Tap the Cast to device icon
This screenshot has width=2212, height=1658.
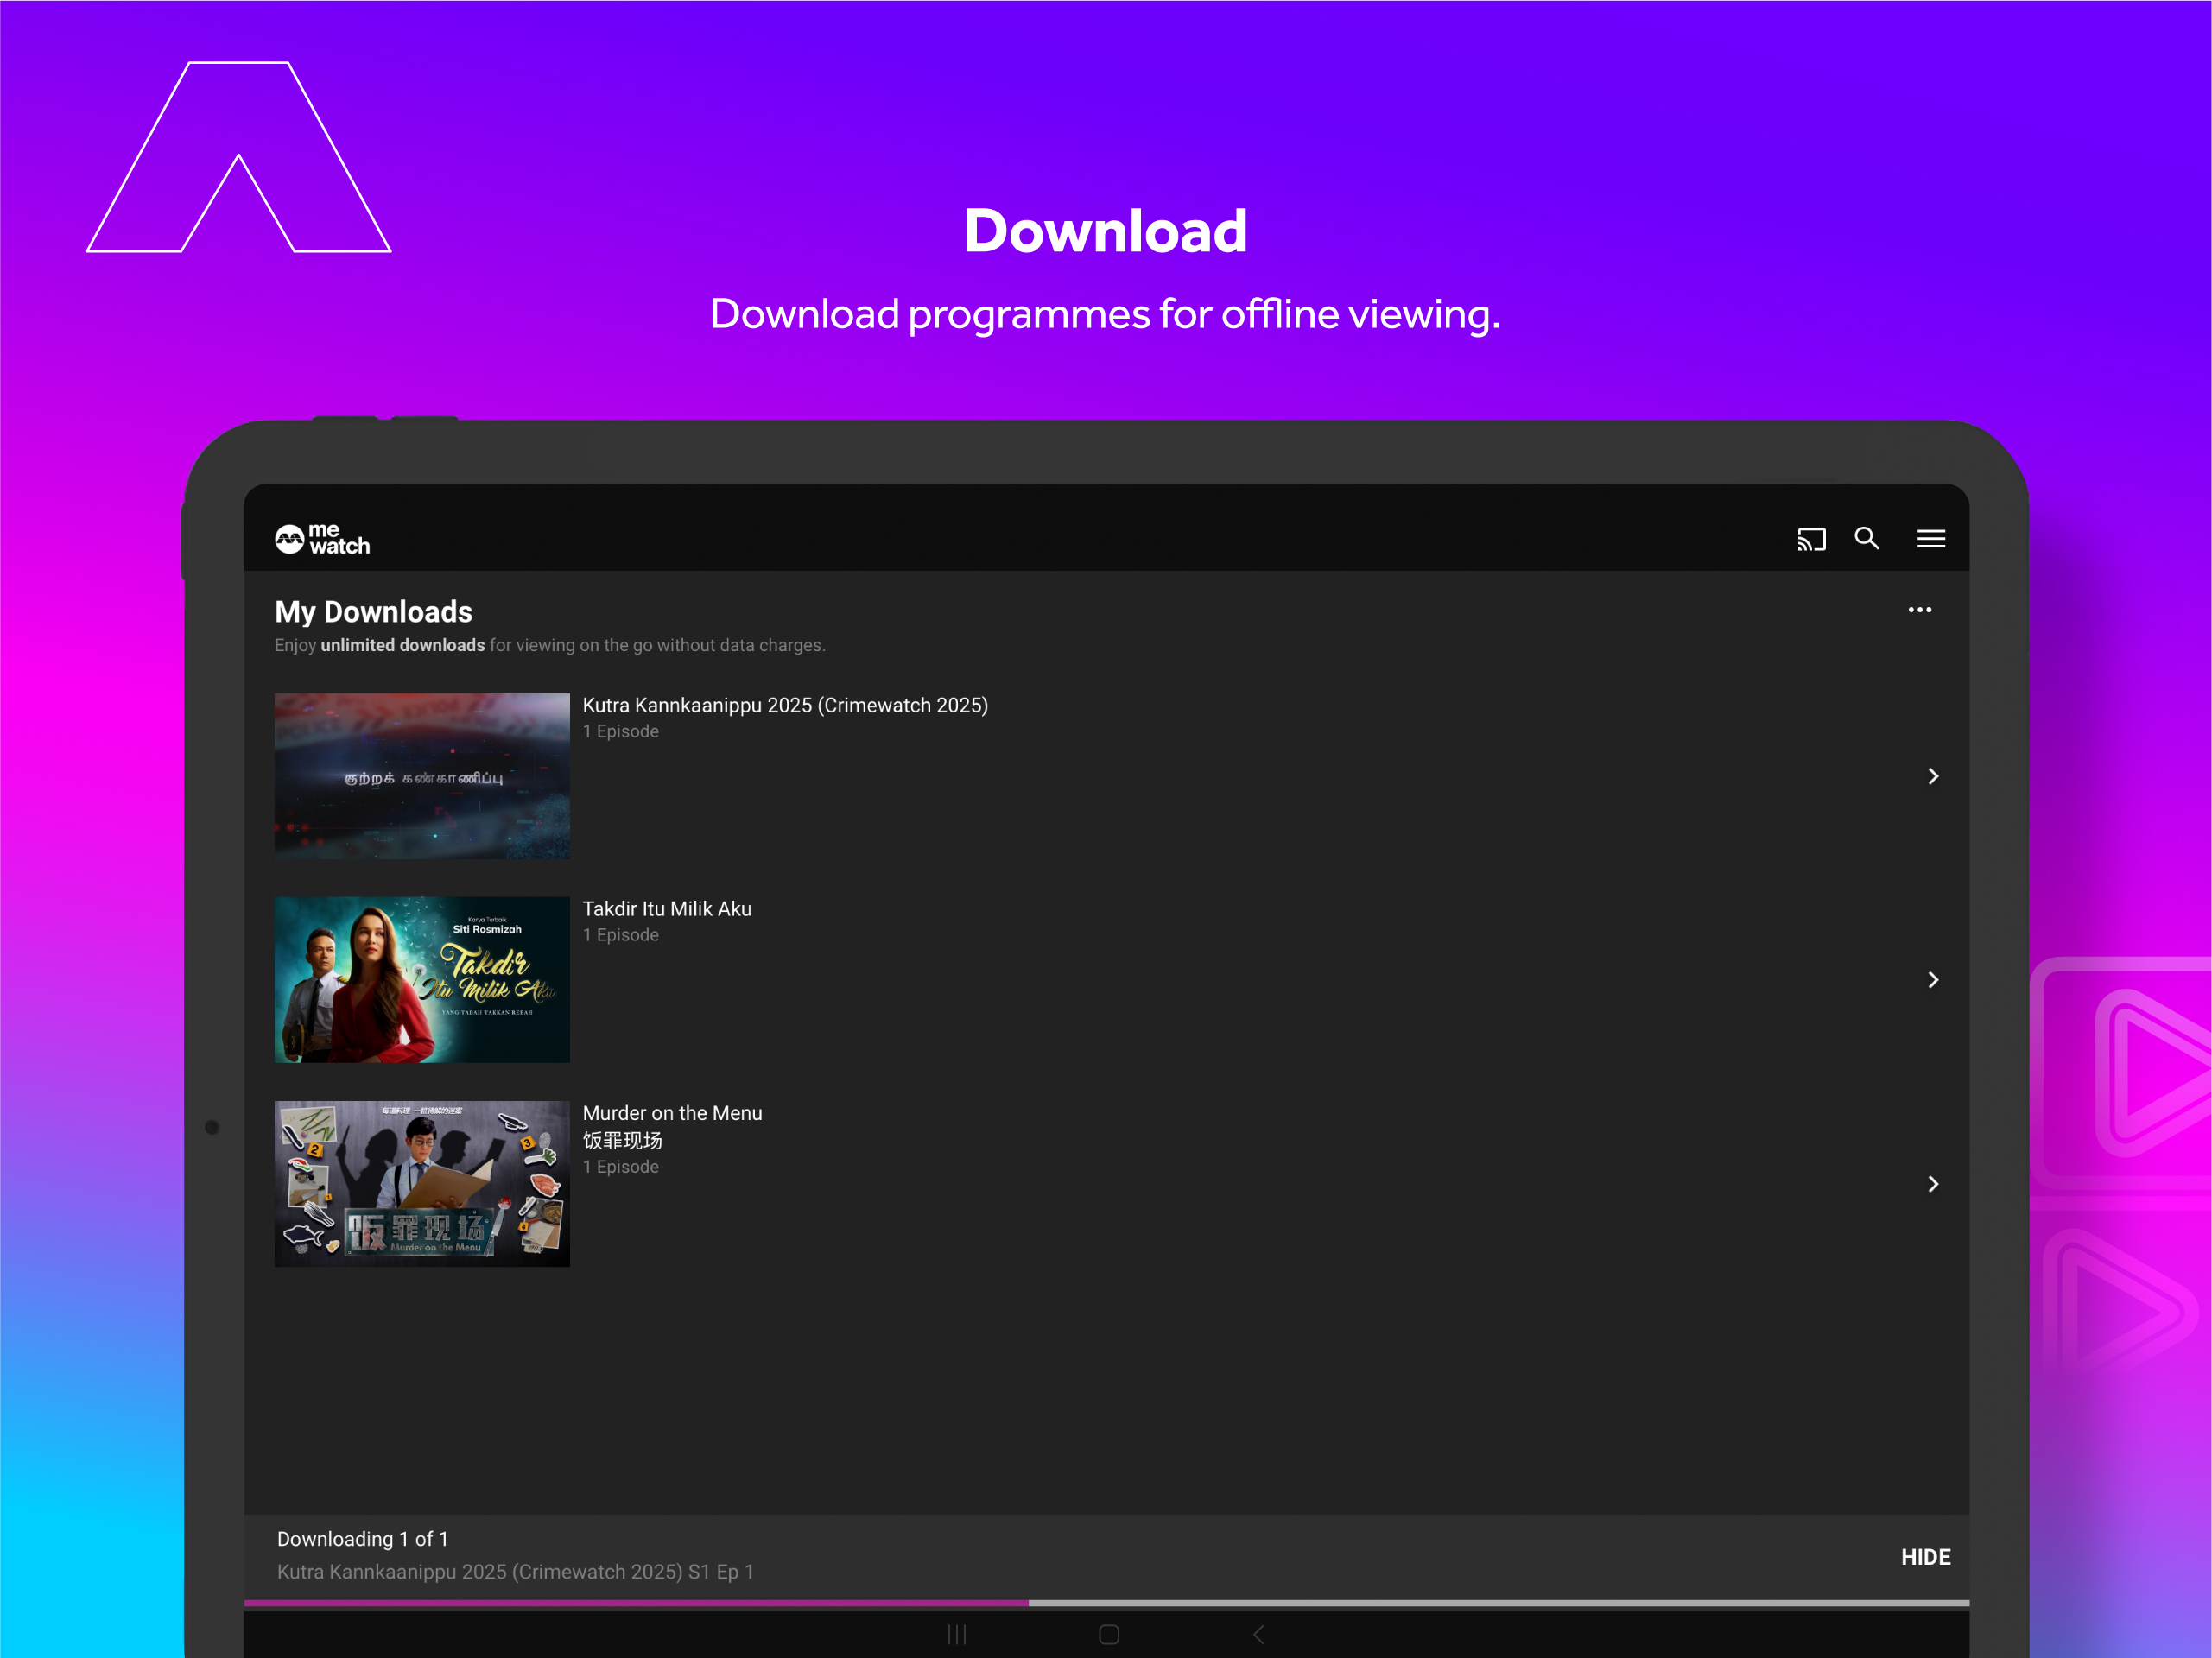tap(1810, 540)
